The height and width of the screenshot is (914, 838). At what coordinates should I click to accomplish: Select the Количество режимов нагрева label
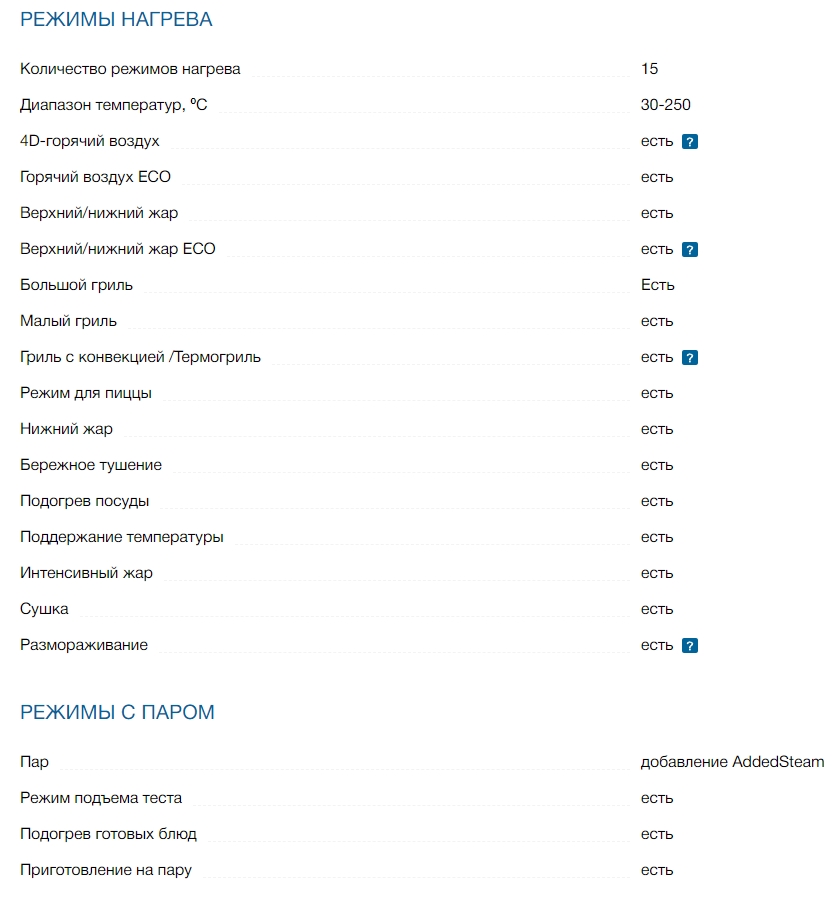tap(130, 69)
